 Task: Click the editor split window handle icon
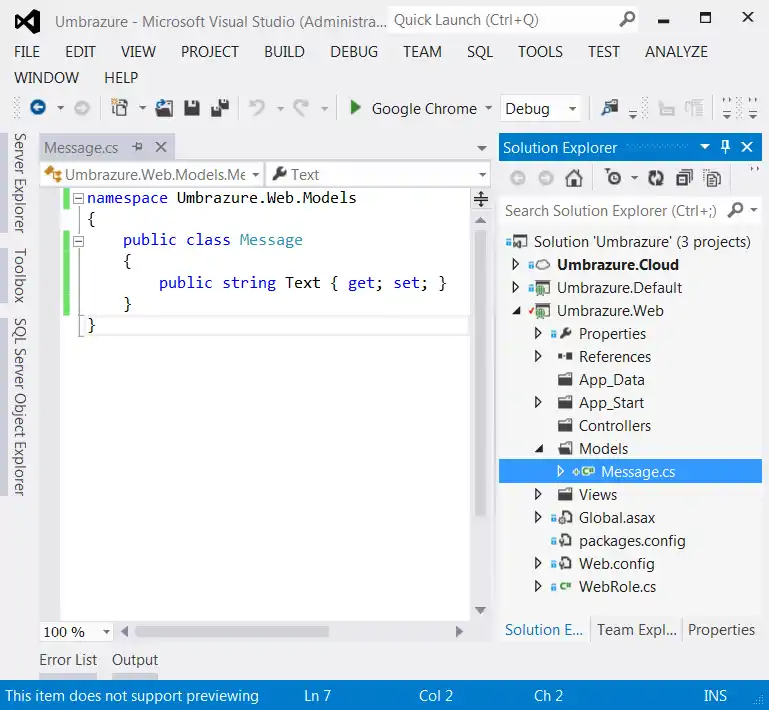click(x=481, y=199)
